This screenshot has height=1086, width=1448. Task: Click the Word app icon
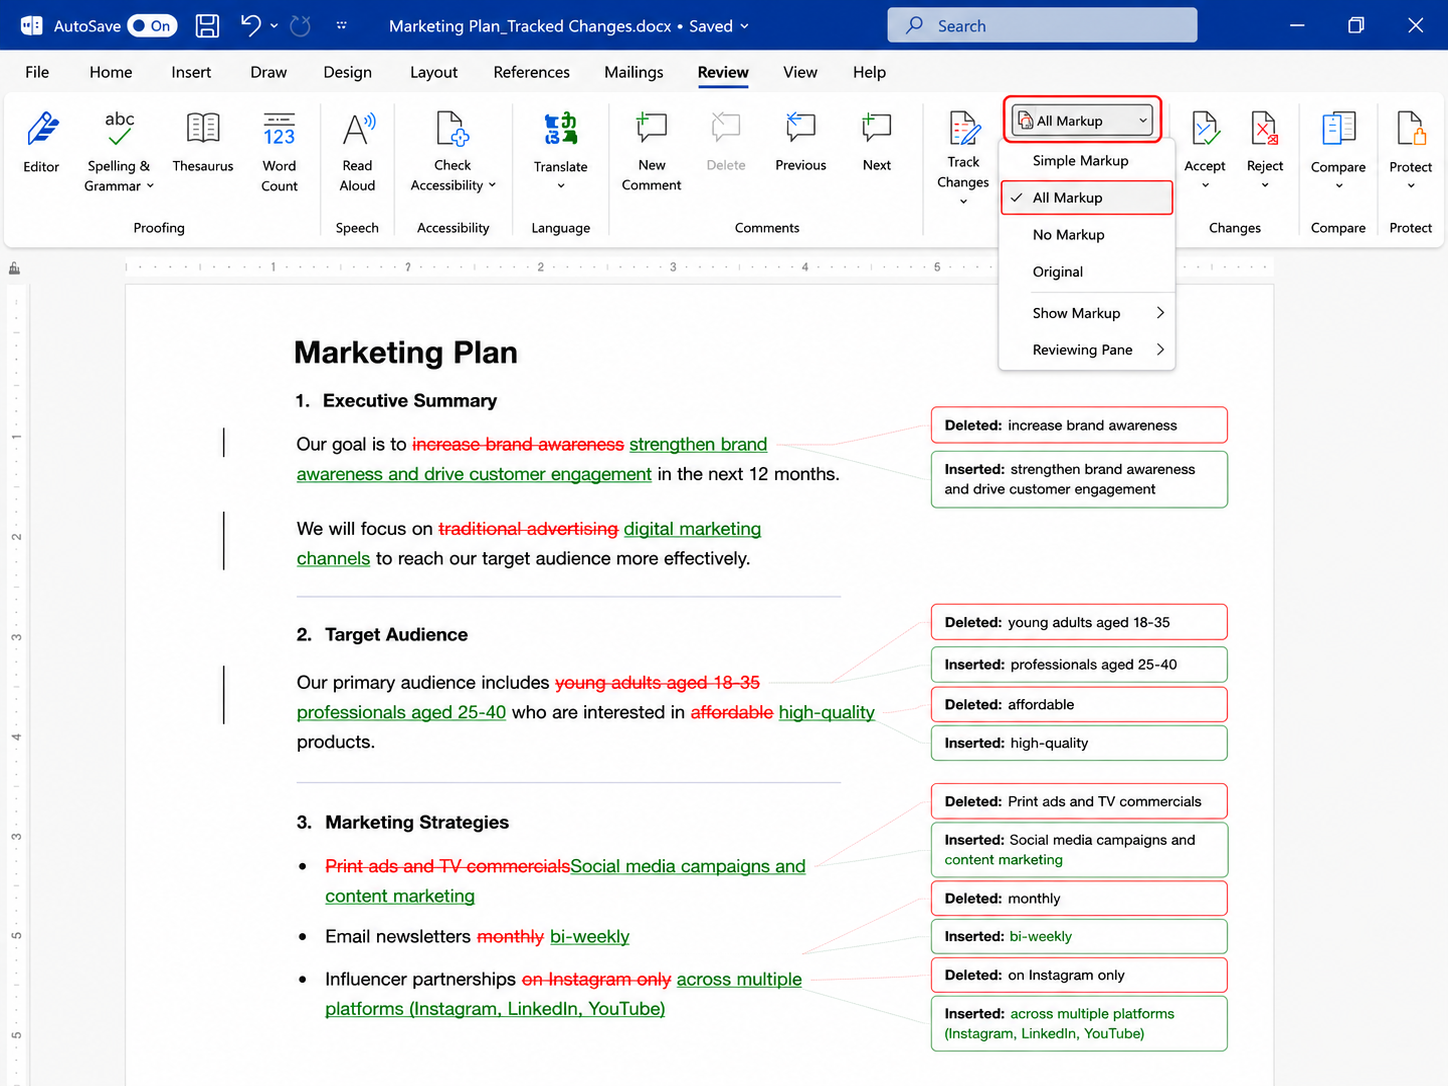coord(31,26)
